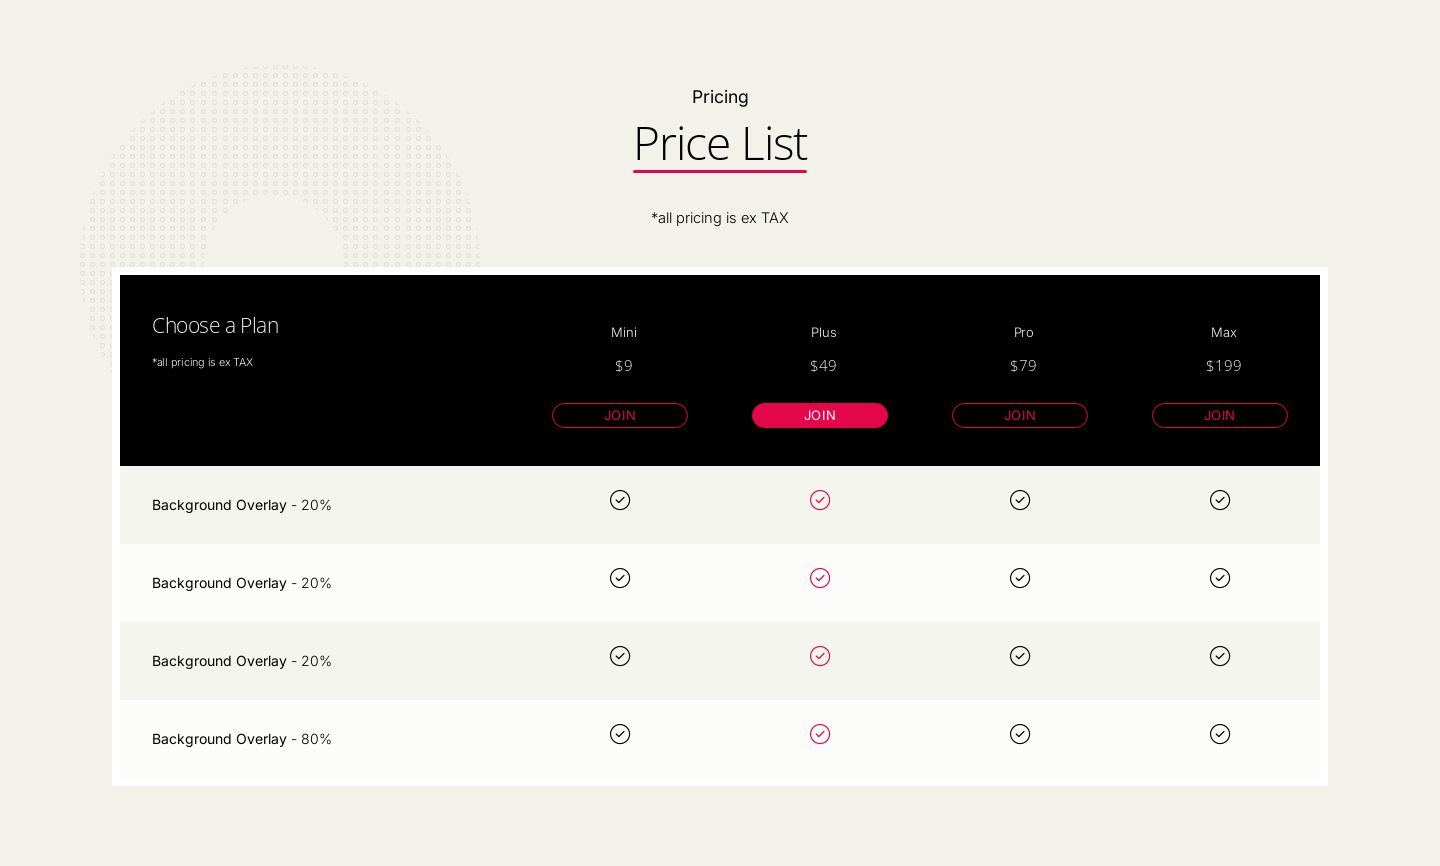Click Max checkmark in Background Overlay 80% row
Viewport: 1440px width, 866px height.
1220,734
